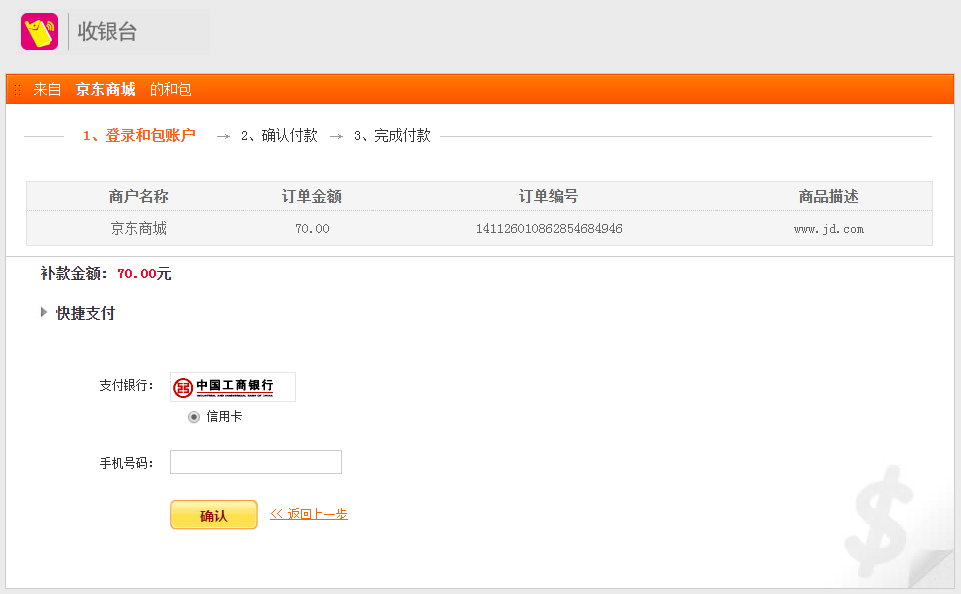Click the www.jd.com description cell

(829, 229)
